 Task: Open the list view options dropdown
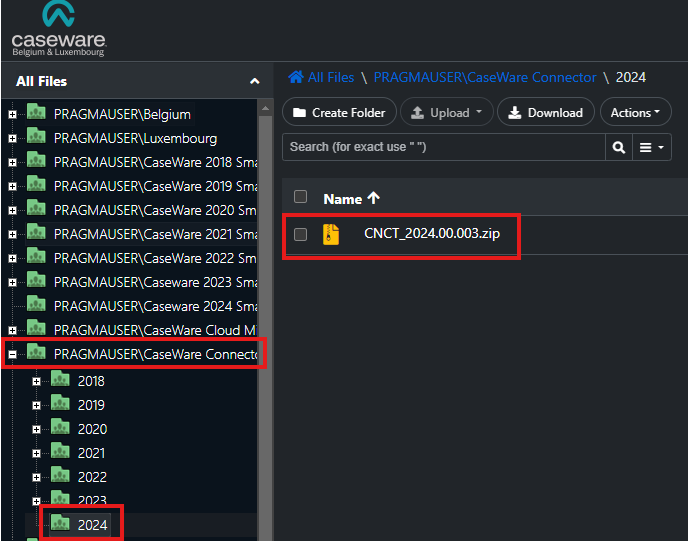(652, 147)
